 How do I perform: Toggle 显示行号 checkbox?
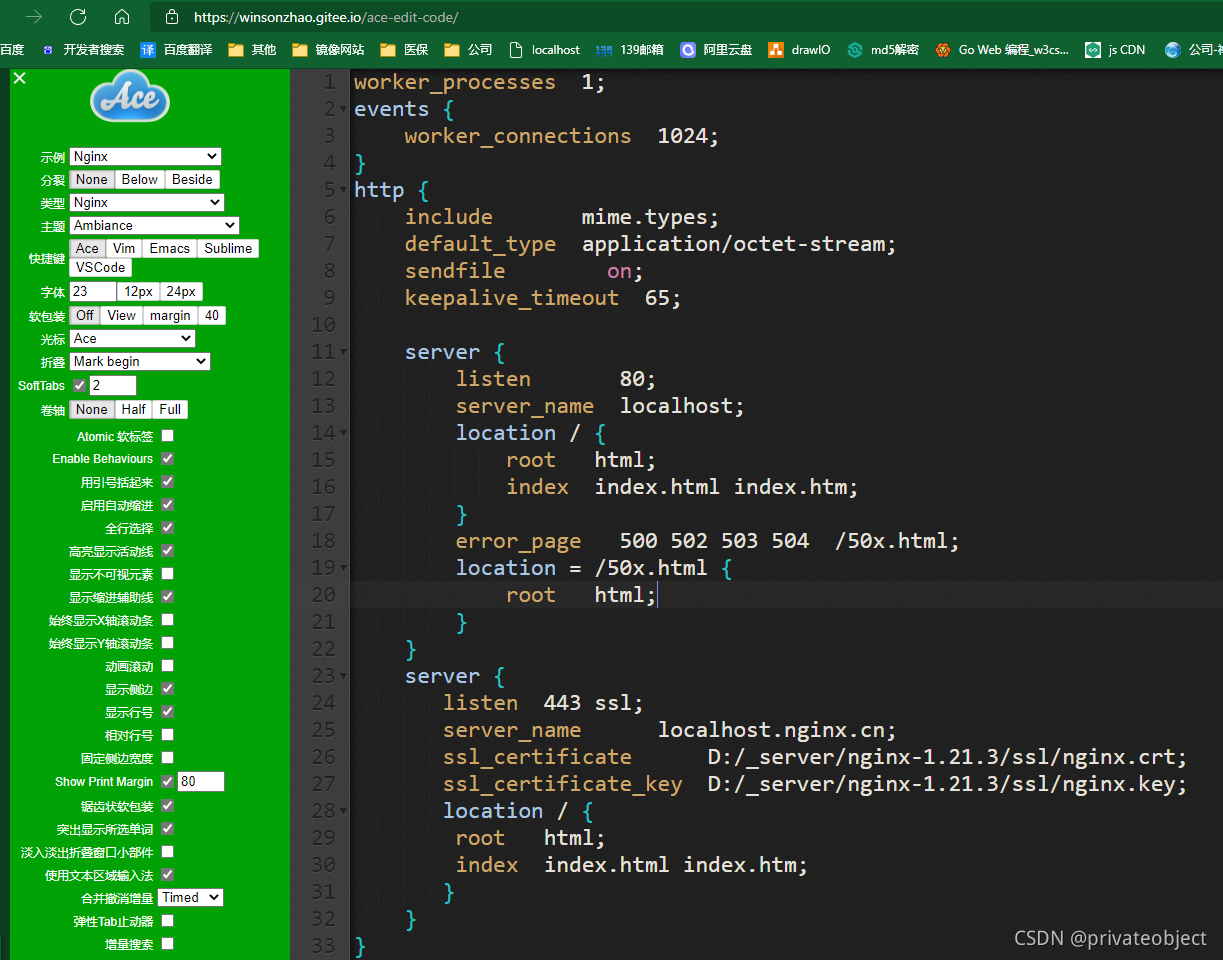click(x=167, y=711)
